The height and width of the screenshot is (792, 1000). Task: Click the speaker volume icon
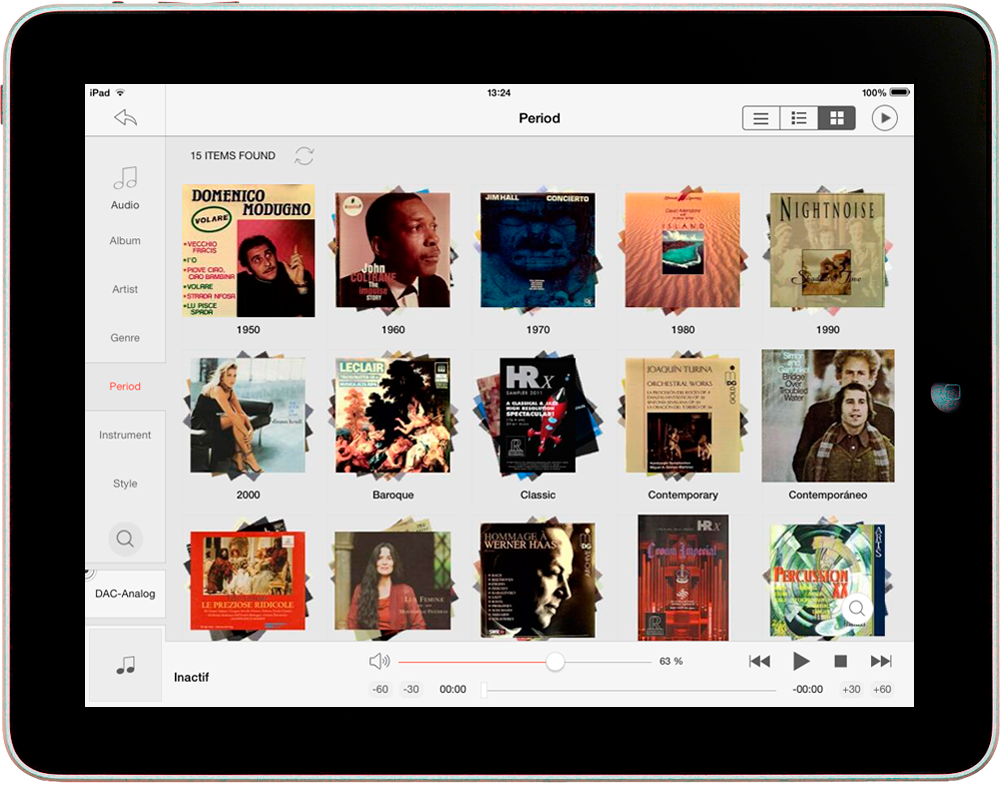point(379,661)
